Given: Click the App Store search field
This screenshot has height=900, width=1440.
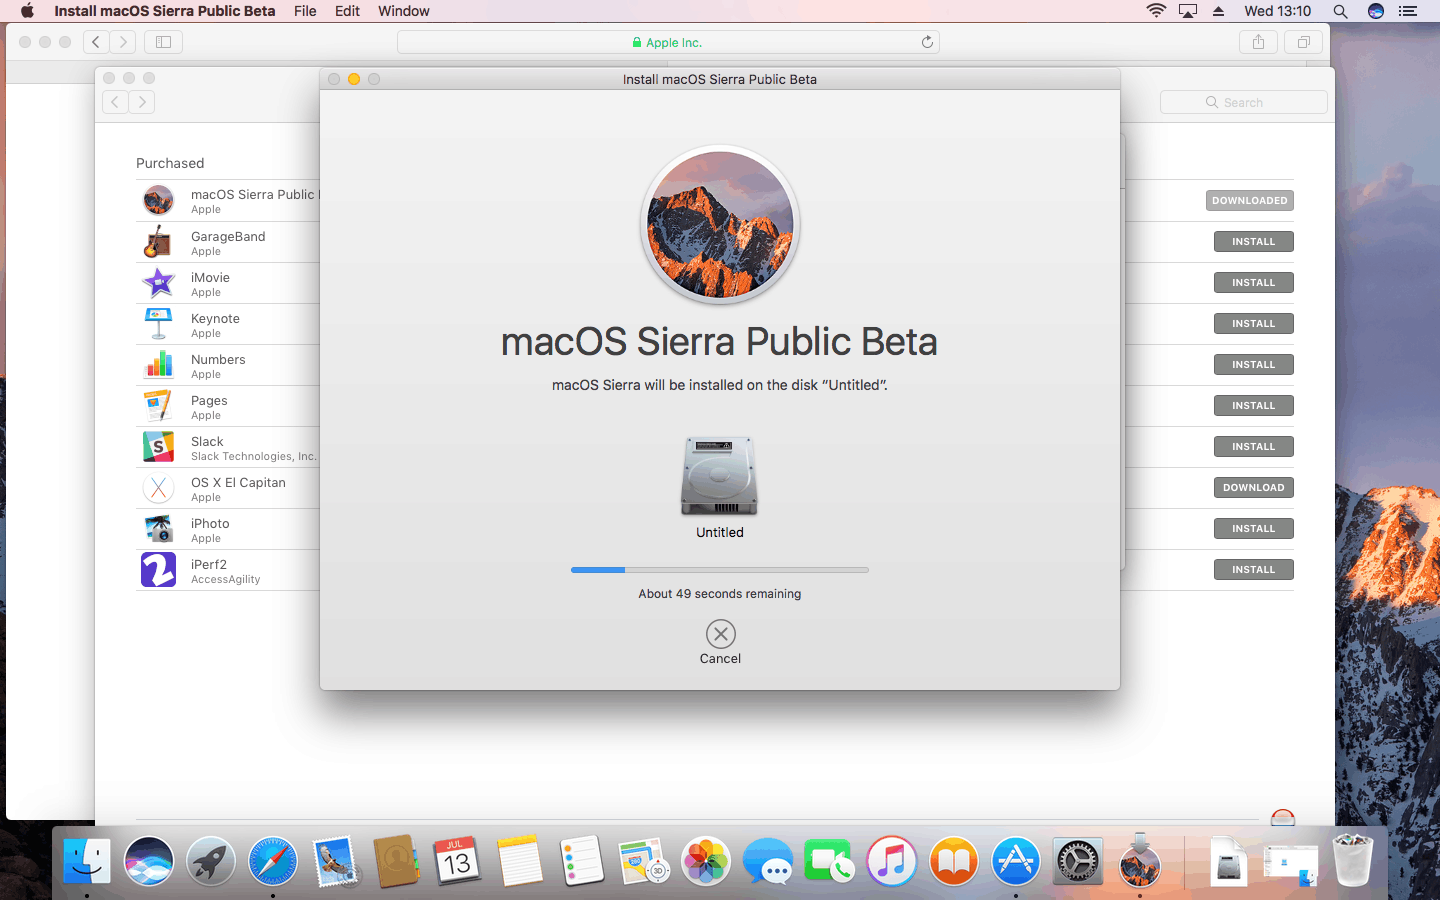Looking at the screenshot, I should (x=1244, y=102).
